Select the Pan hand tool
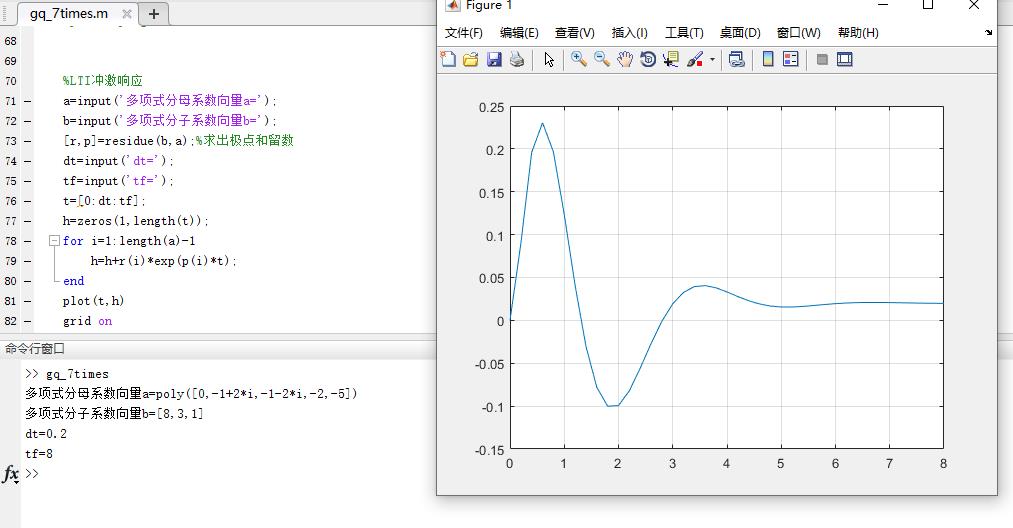 click(x=625, y=59)
